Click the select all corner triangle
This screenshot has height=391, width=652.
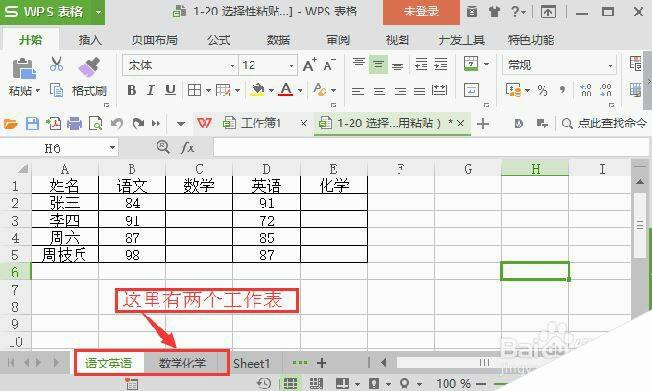point(22,169)
